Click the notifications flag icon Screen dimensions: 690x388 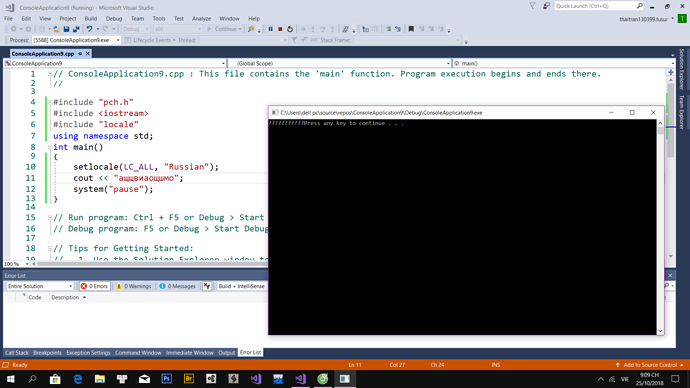532,6
